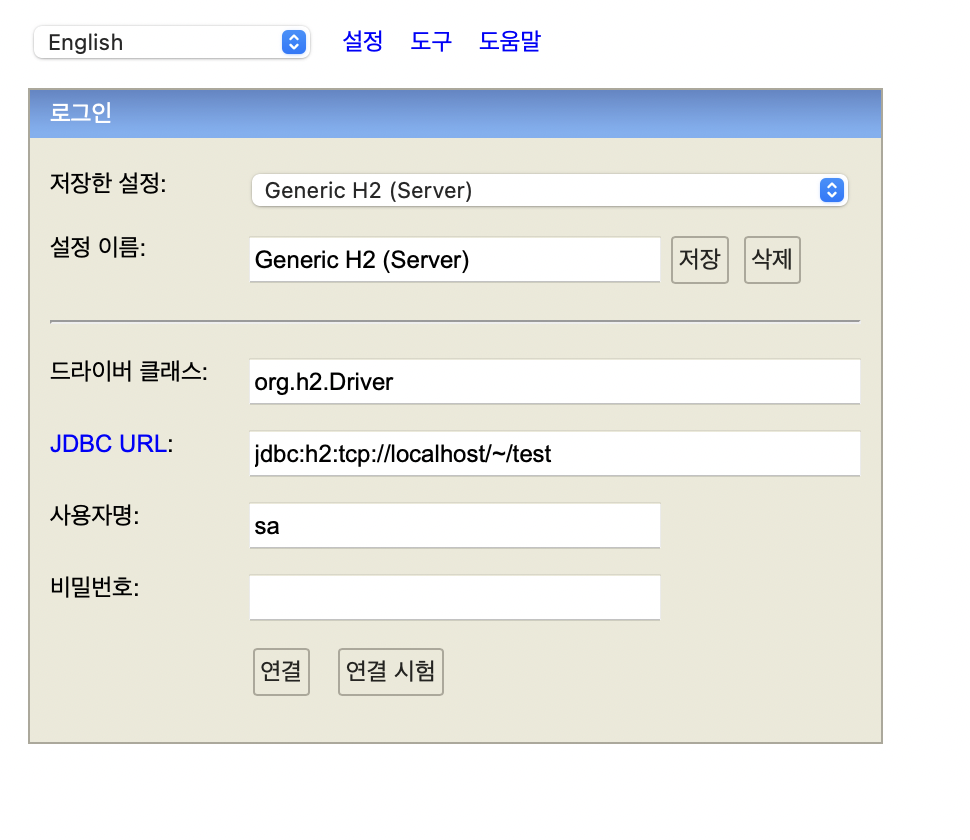Screen dimensions: 970x840
Task: Open the English language dropdown
Action: pyautogui.click(x=172, y=42)
